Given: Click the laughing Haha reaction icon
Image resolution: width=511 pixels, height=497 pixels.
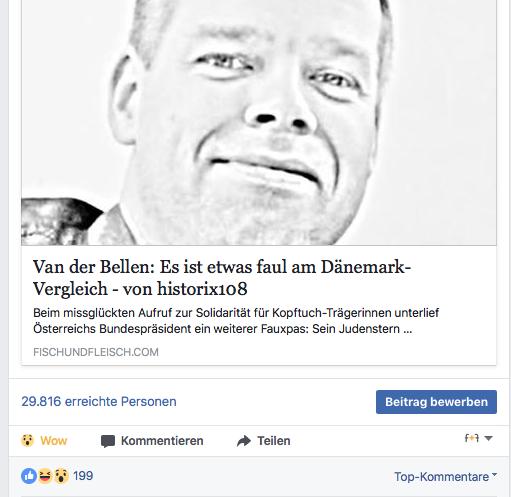Looking at the screenshot, I should (45, 476).
